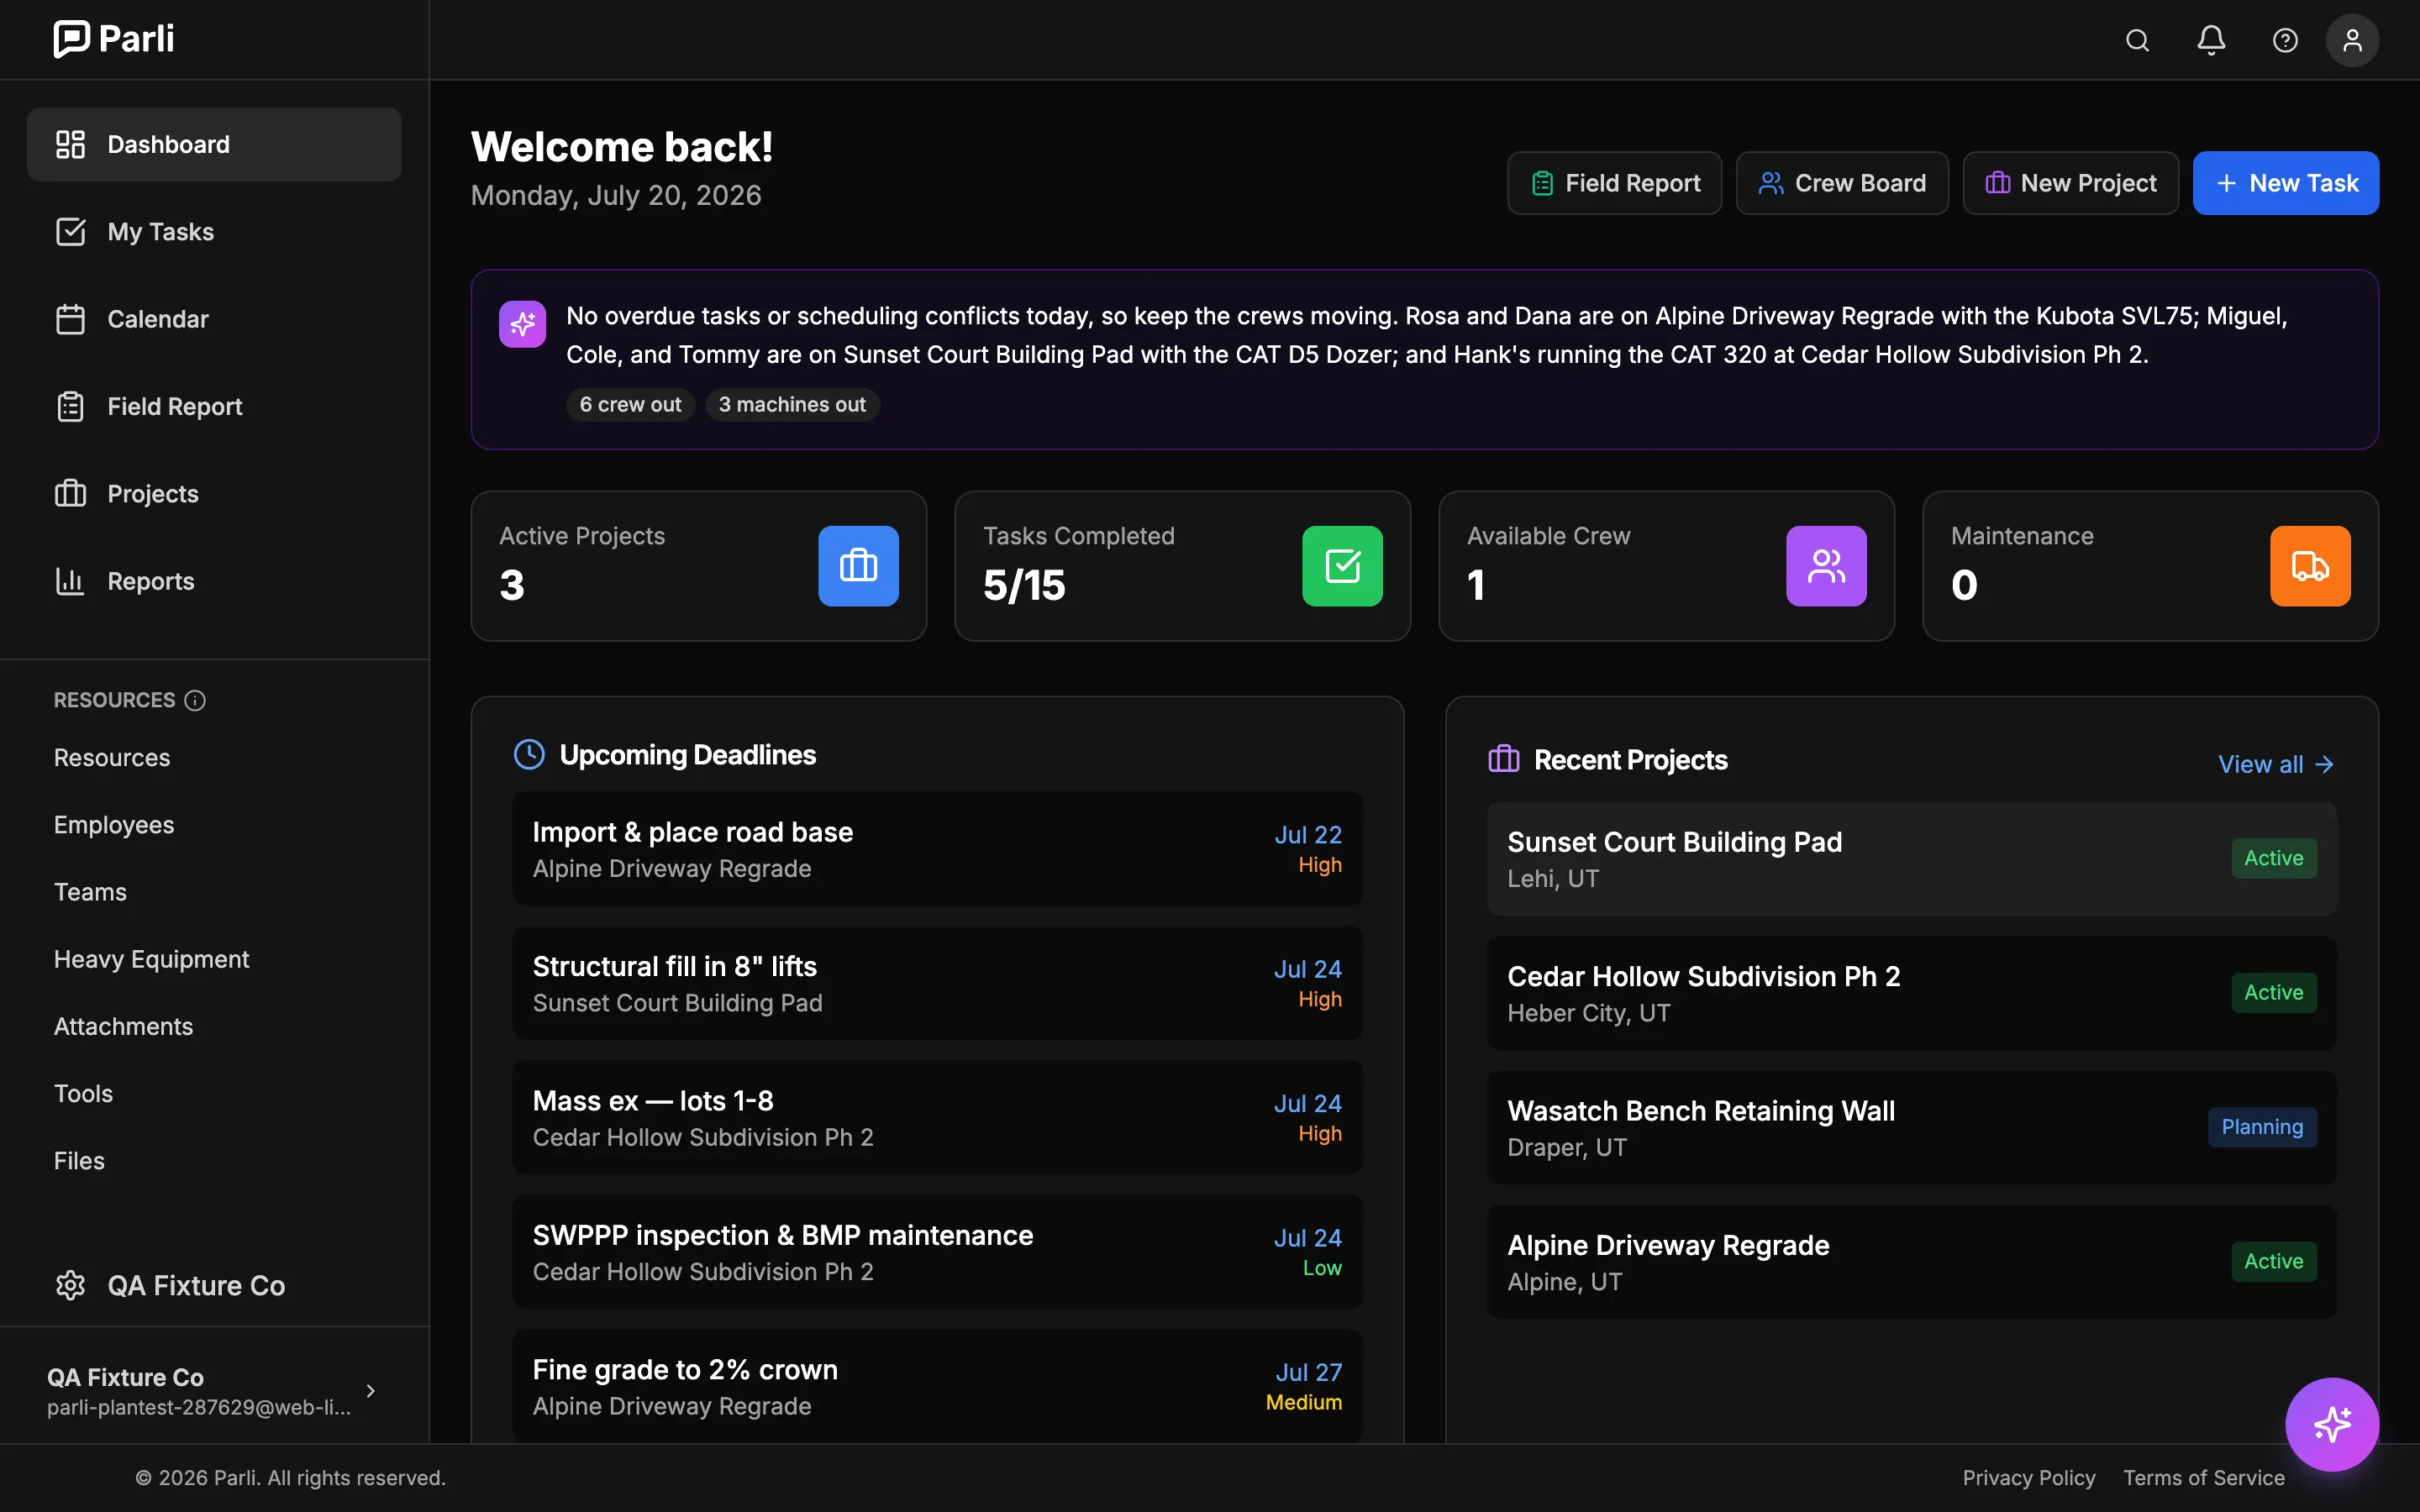2420x1512 pixels.
Task: Click the Tasks Completed 5/15 value
Action: [x=1024, y=585]
